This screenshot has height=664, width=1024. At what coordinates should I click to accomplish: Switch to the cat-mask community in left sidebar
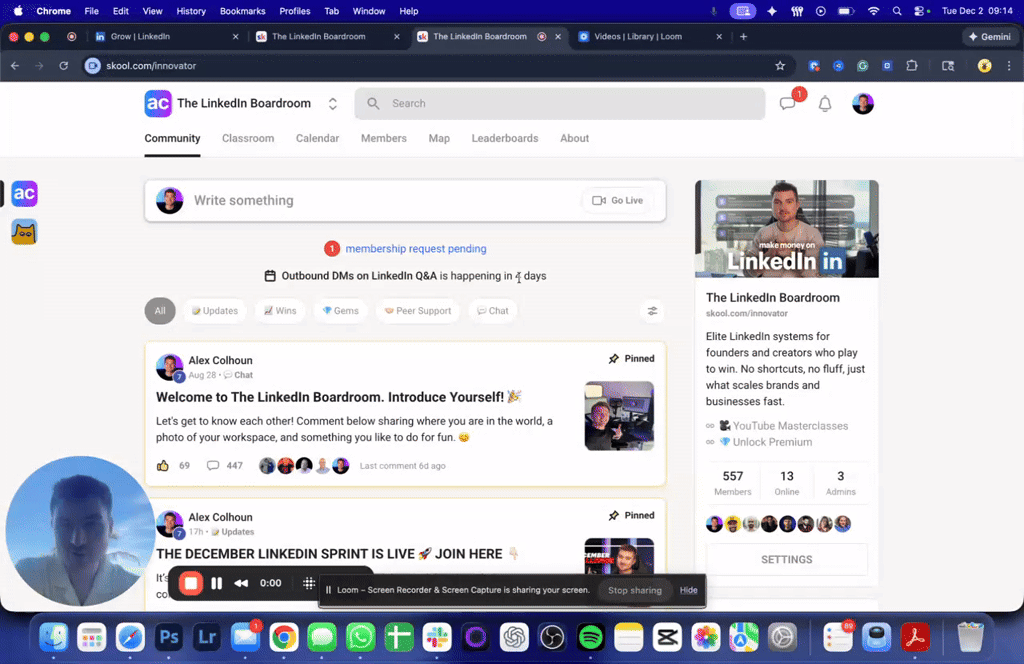point(24,232)
